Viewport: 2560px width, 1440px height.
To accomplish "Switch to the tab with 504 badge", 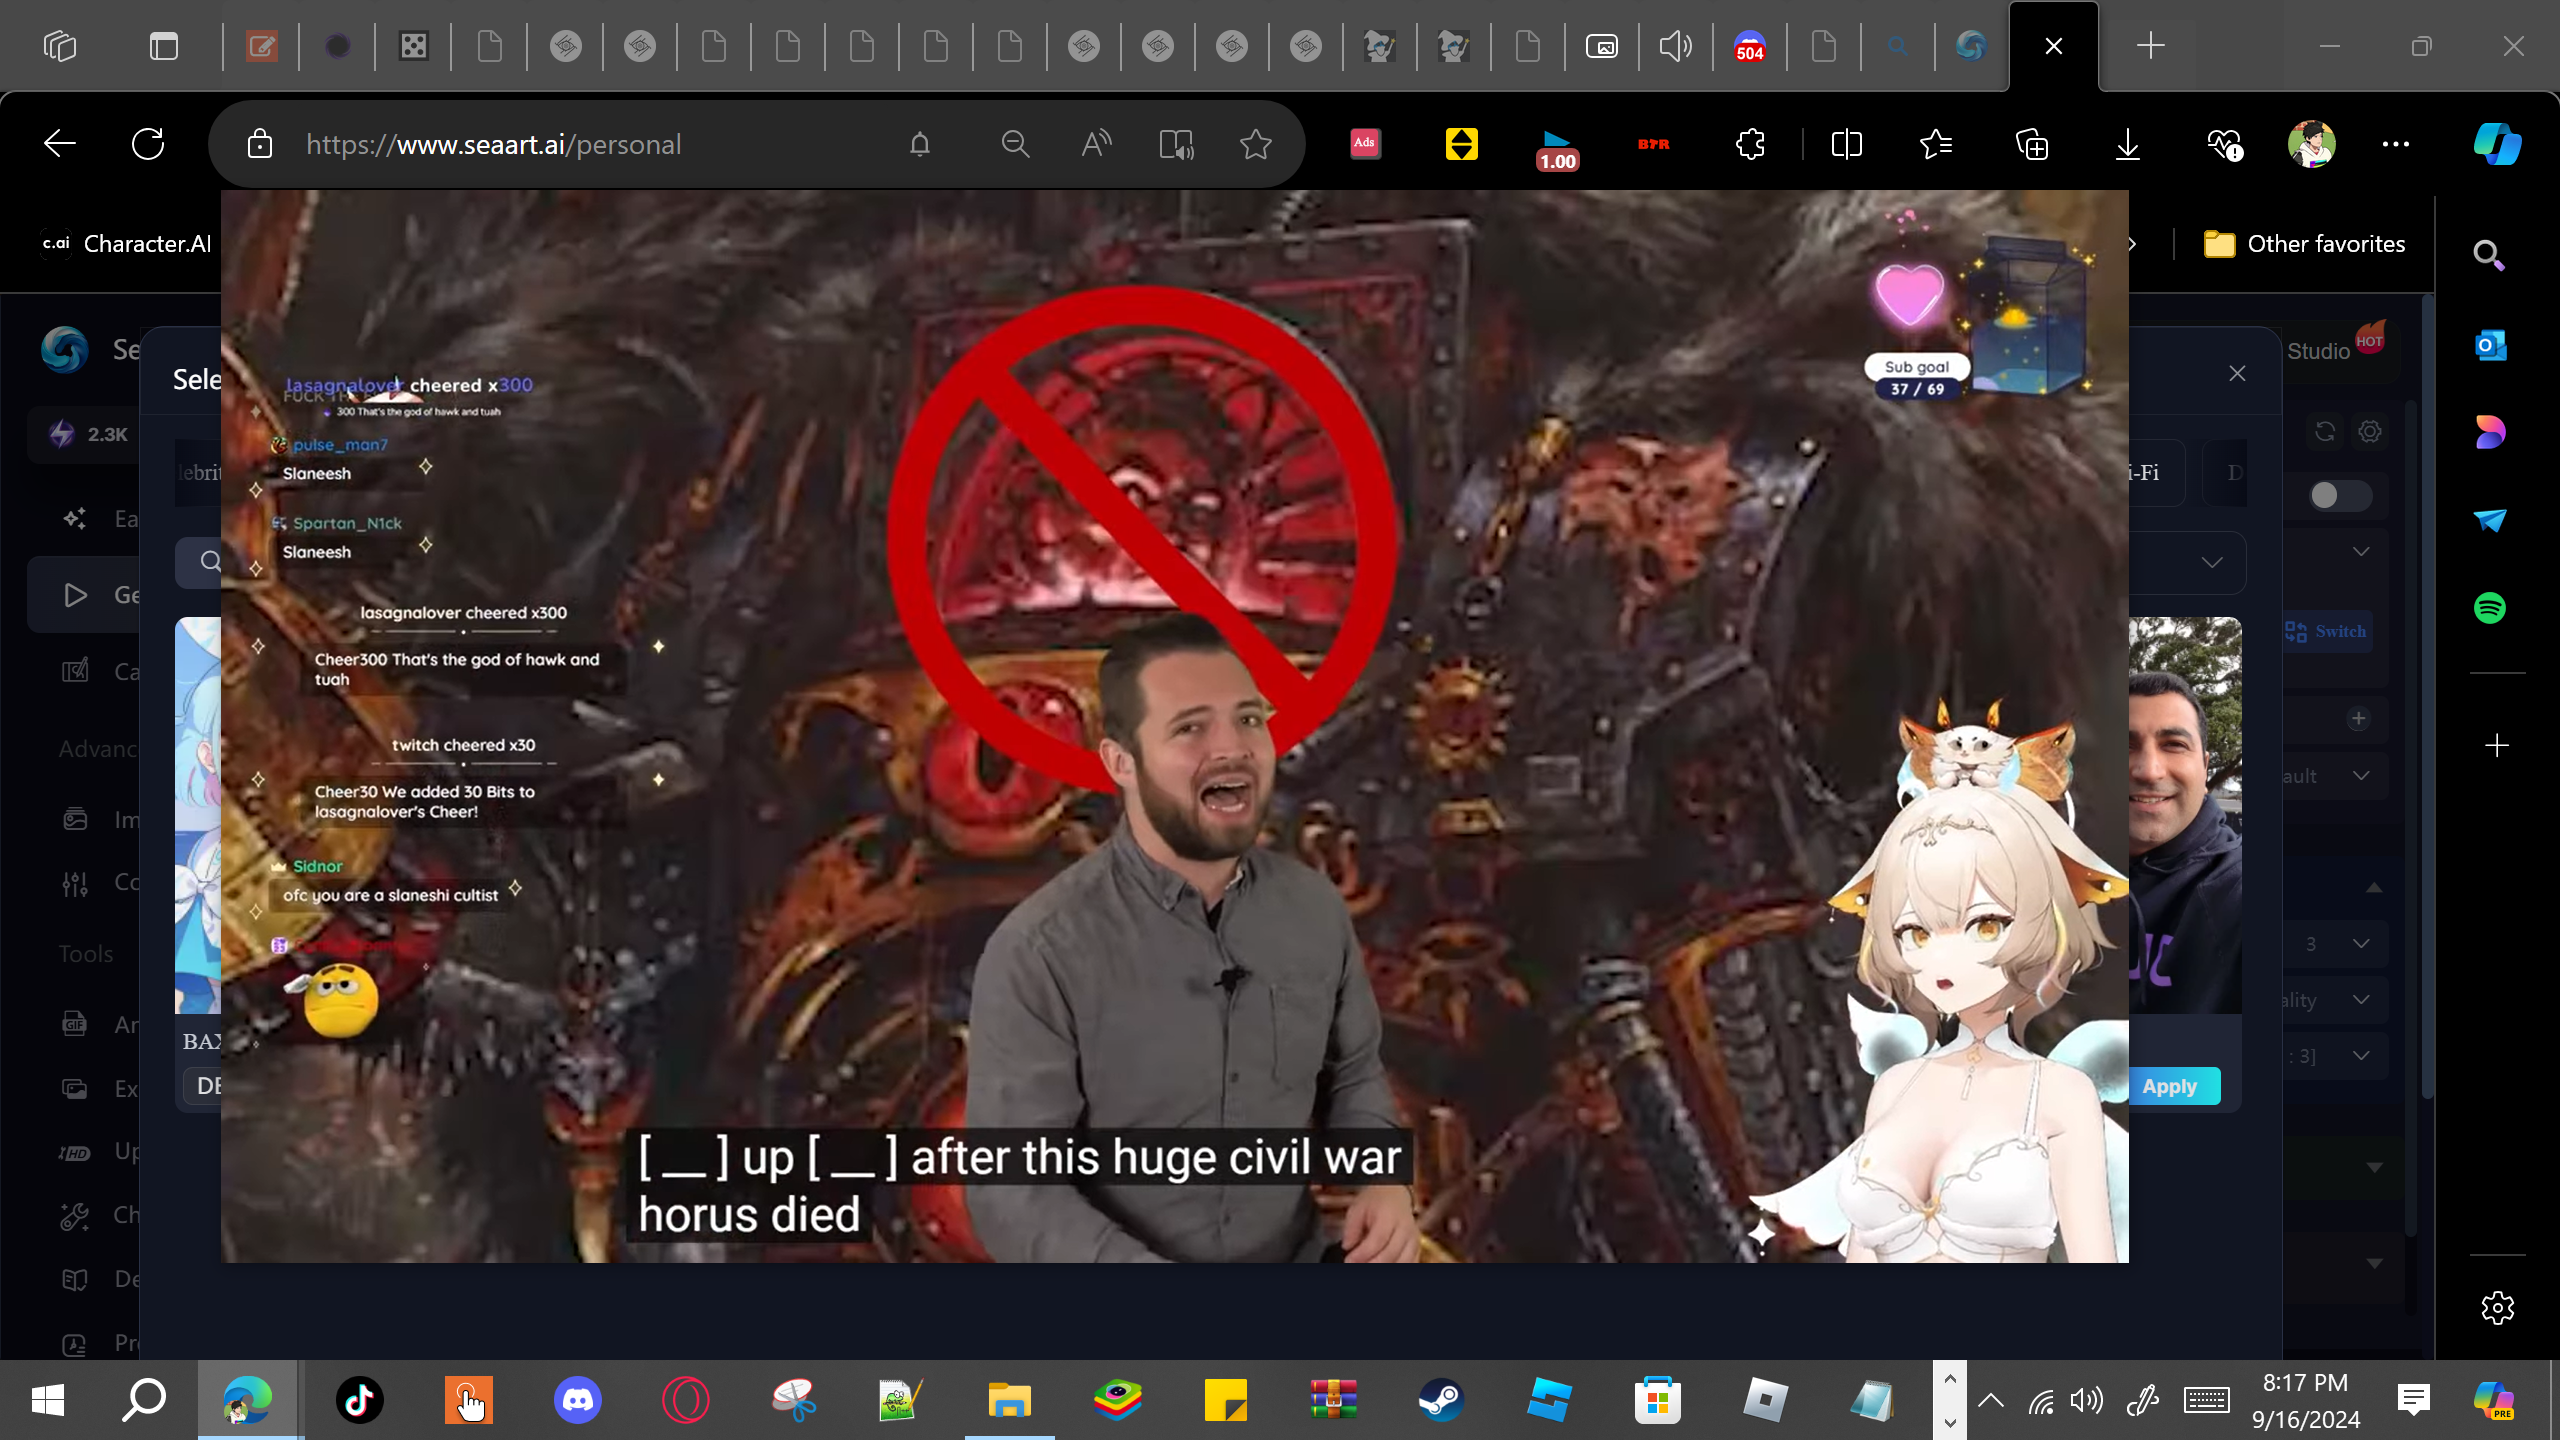I will tap(1750, 46).
